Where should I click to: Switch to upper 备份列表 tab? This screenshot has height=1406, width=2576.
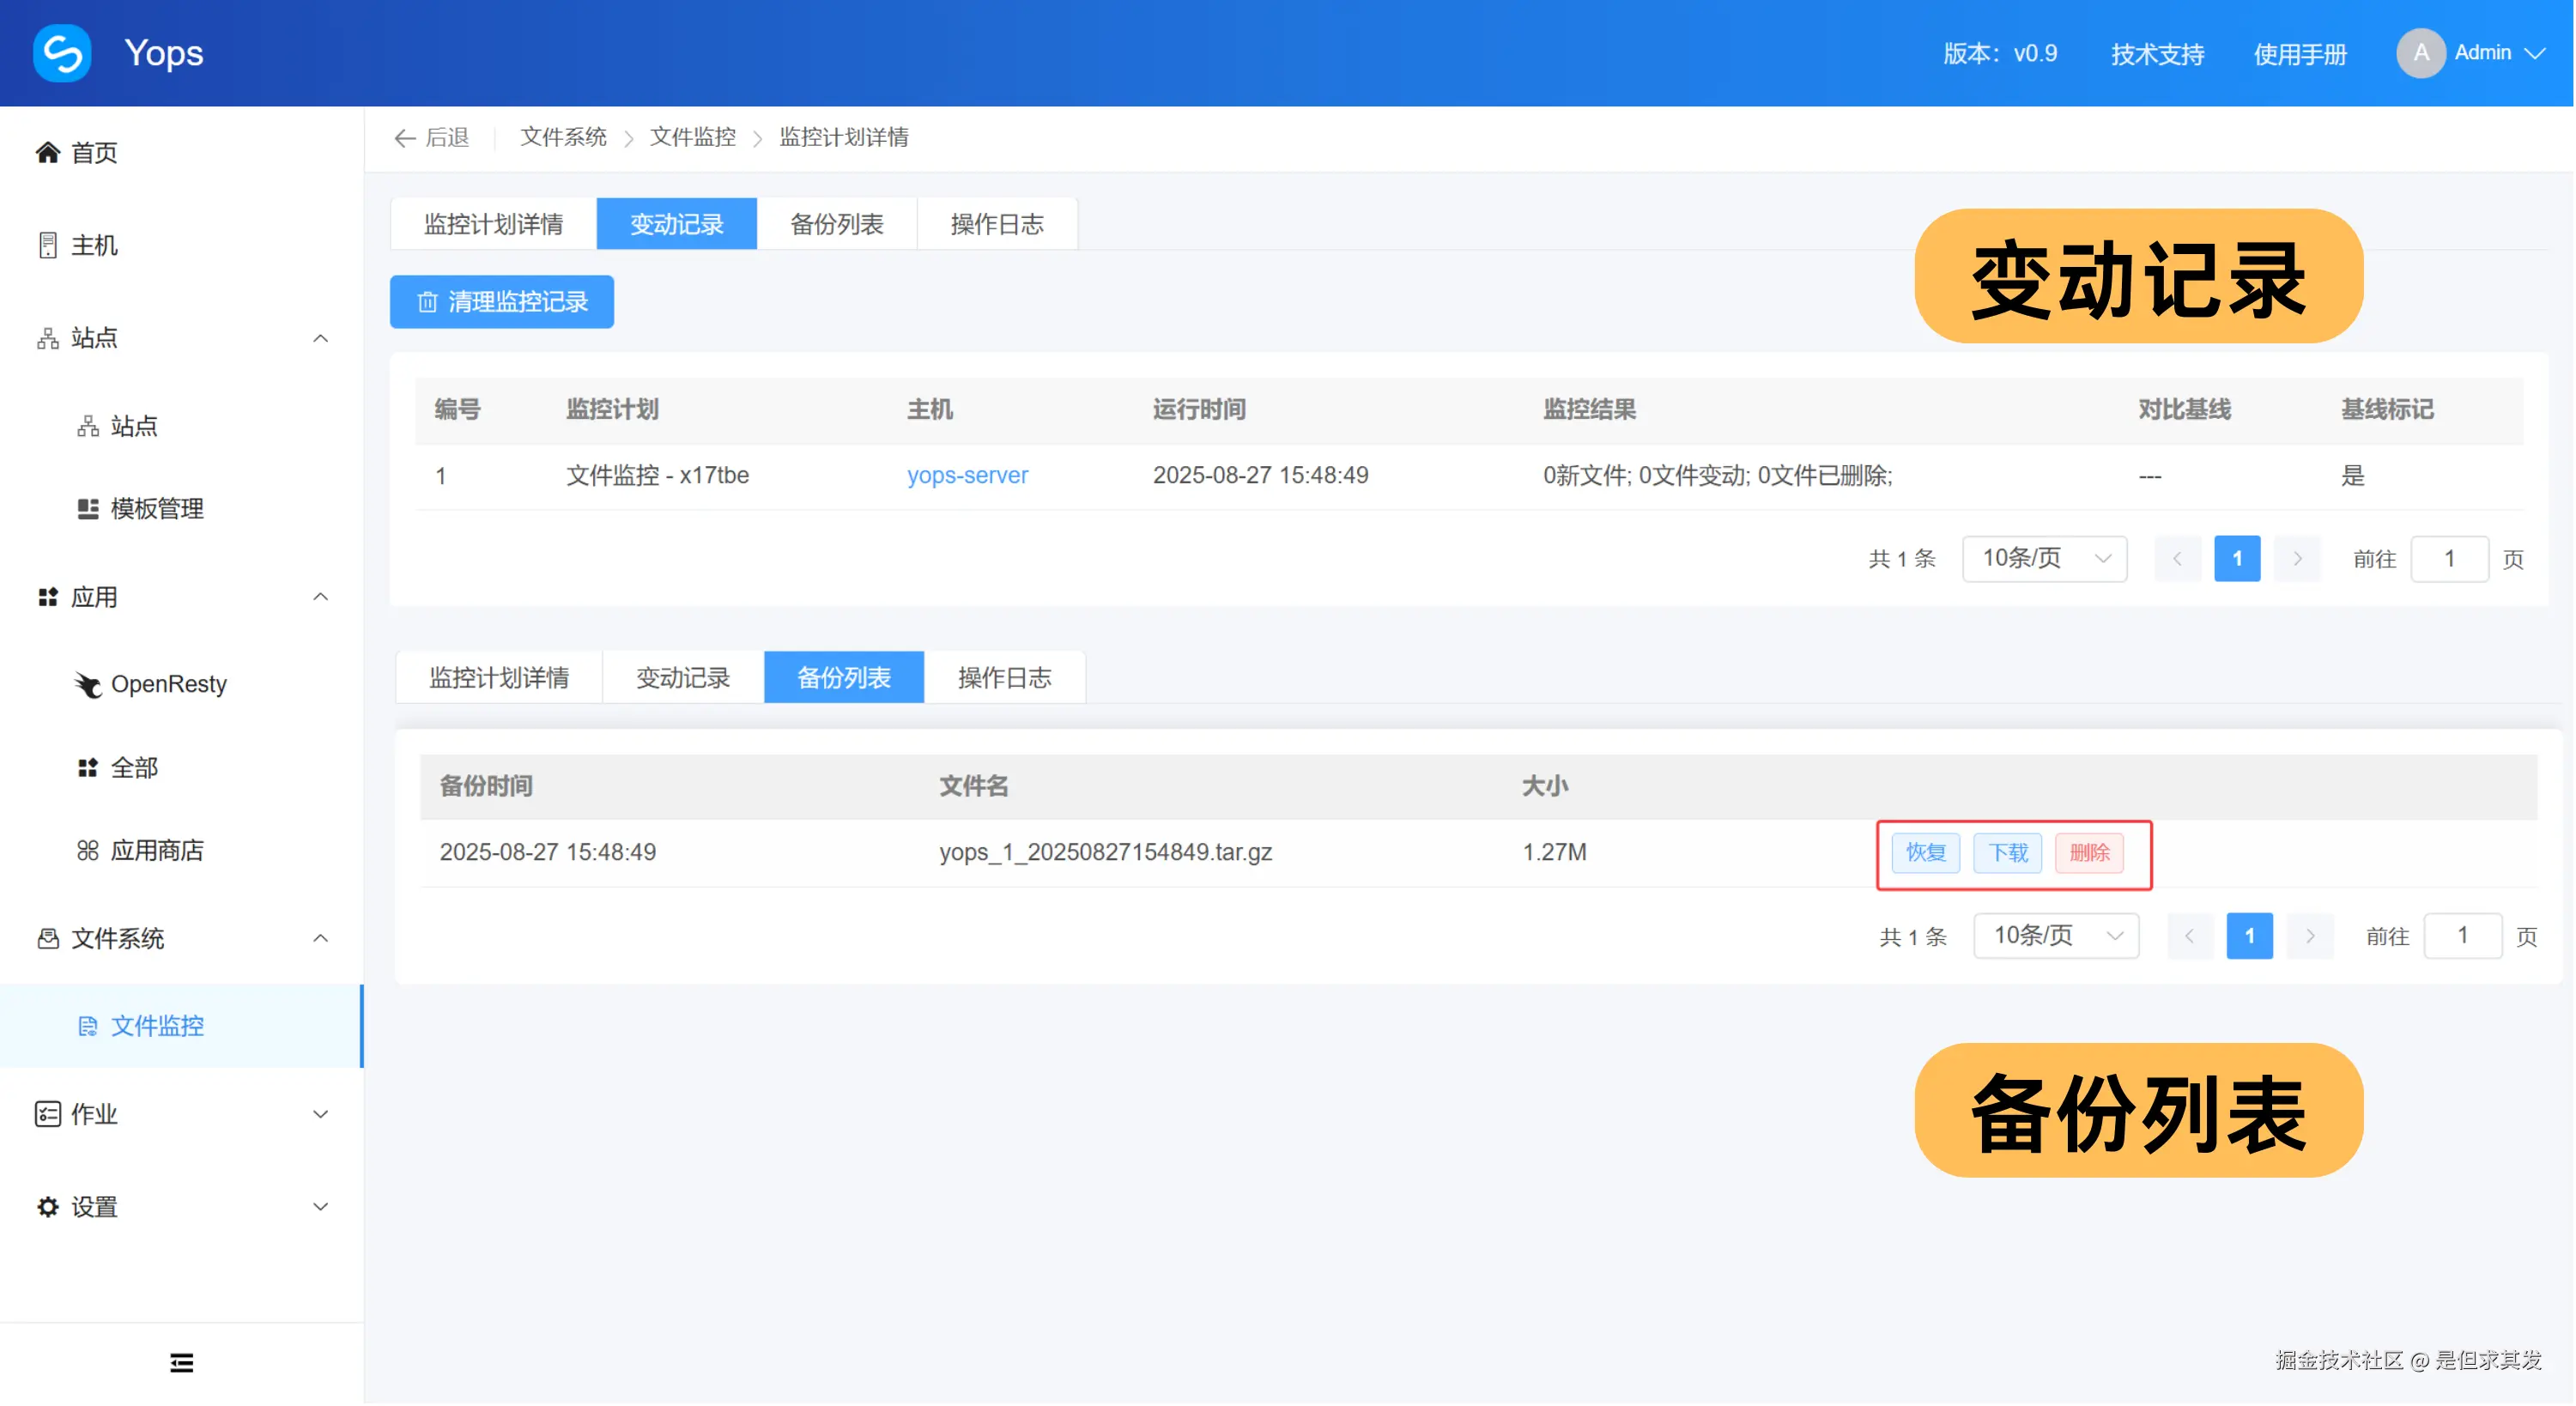point(836,224)
